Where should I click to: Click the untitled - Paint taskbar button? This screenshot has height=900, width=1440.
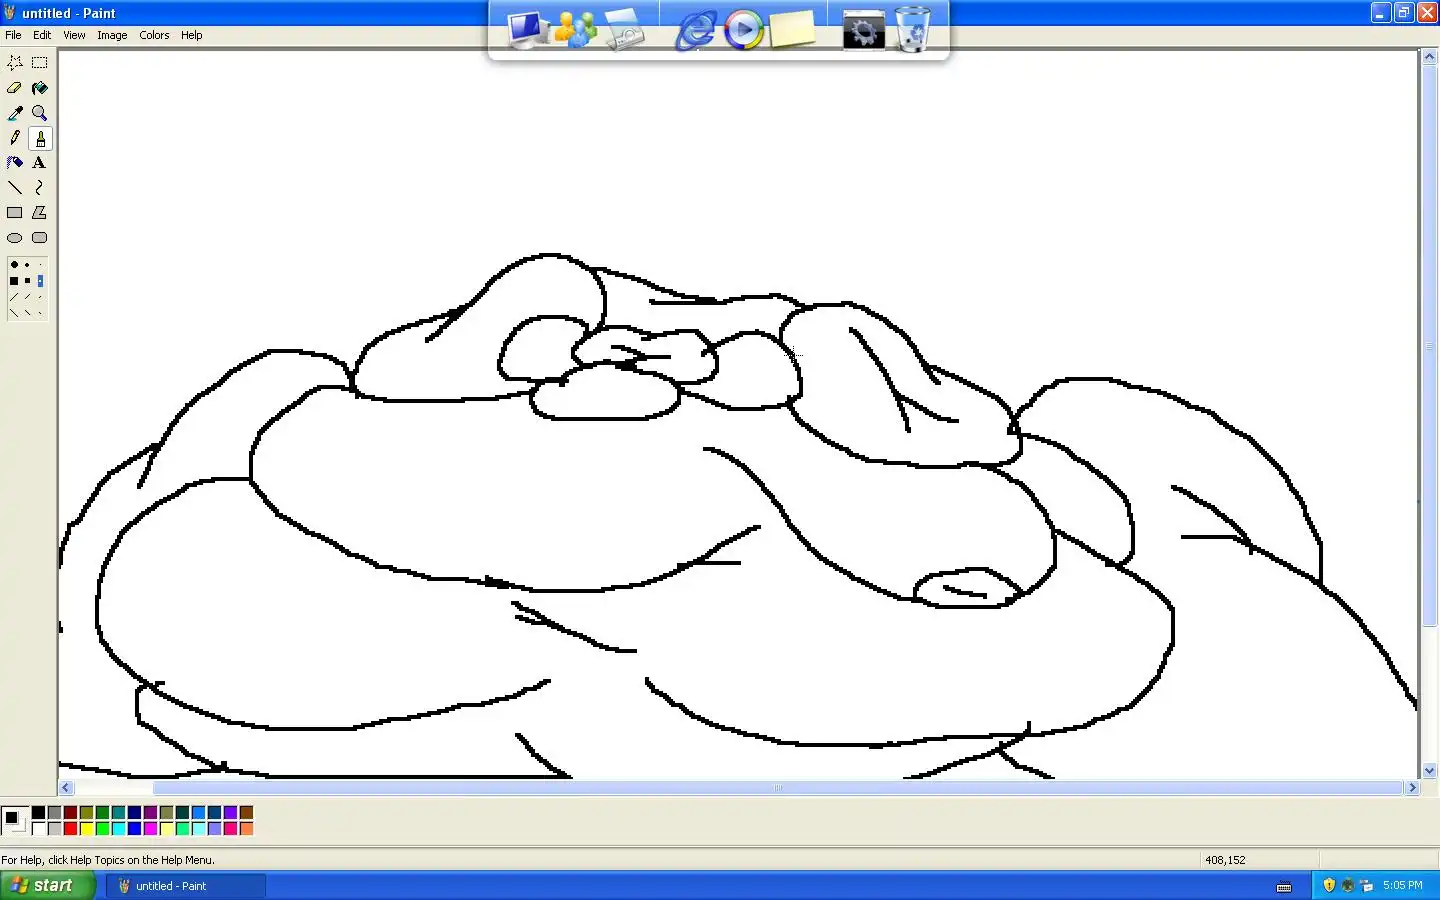tap(186, 885)
